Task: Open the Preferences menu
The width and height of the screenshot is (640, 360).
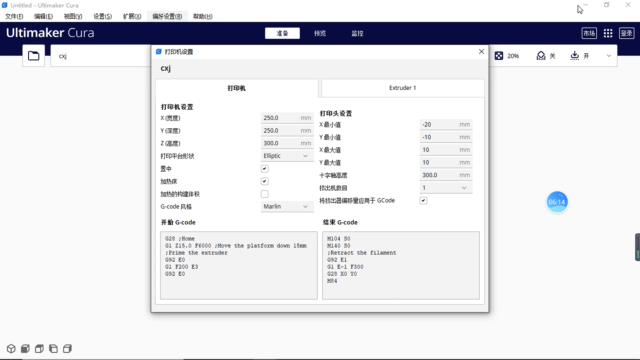Action: click(x=167, y=16)
